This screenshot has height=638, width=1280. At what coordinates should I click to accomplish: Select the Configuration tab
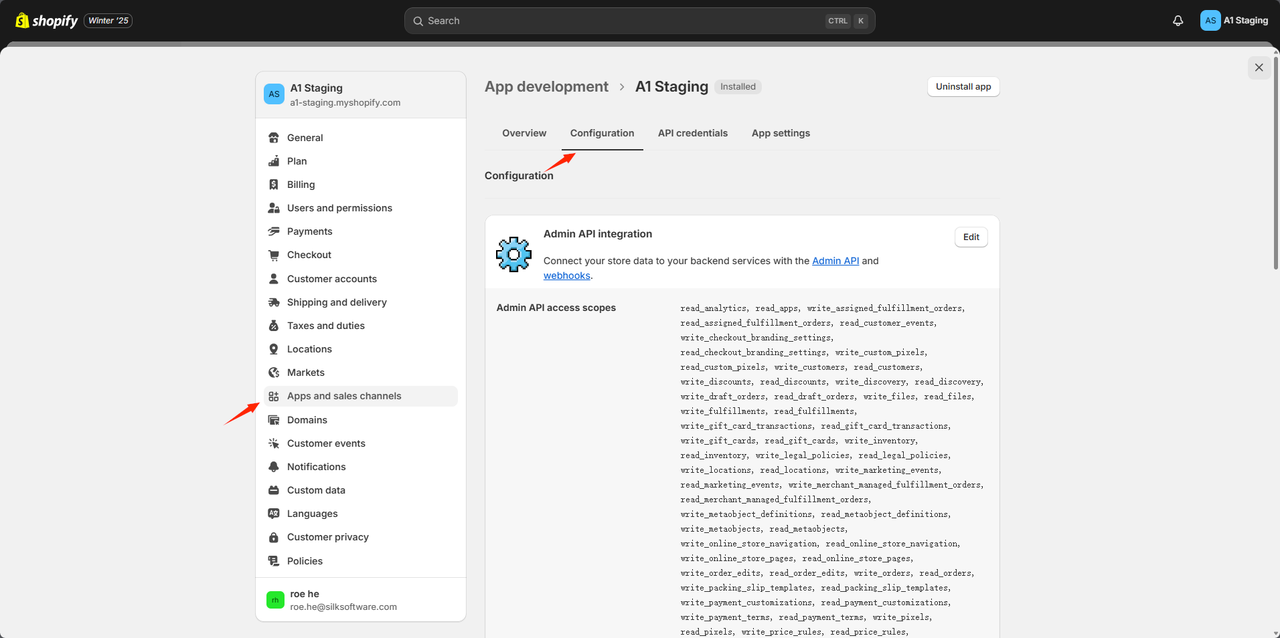[602, 133]
